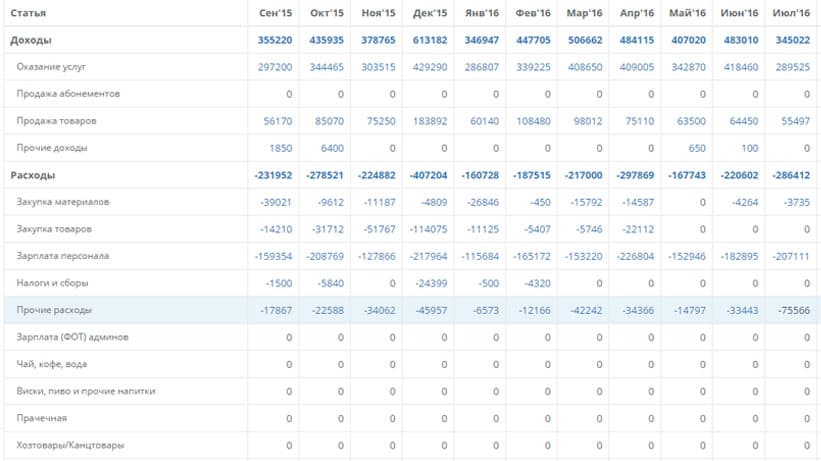Select the Доходы row header
The height and width of the screenshot is (461, 821).
pos(31,40)
